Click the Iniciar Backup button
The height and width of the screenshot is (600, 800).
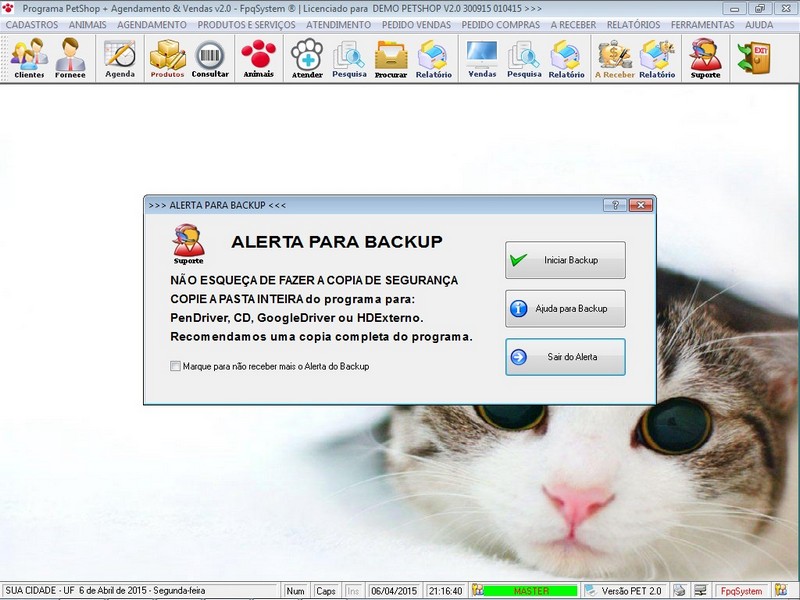click(565, 260)
